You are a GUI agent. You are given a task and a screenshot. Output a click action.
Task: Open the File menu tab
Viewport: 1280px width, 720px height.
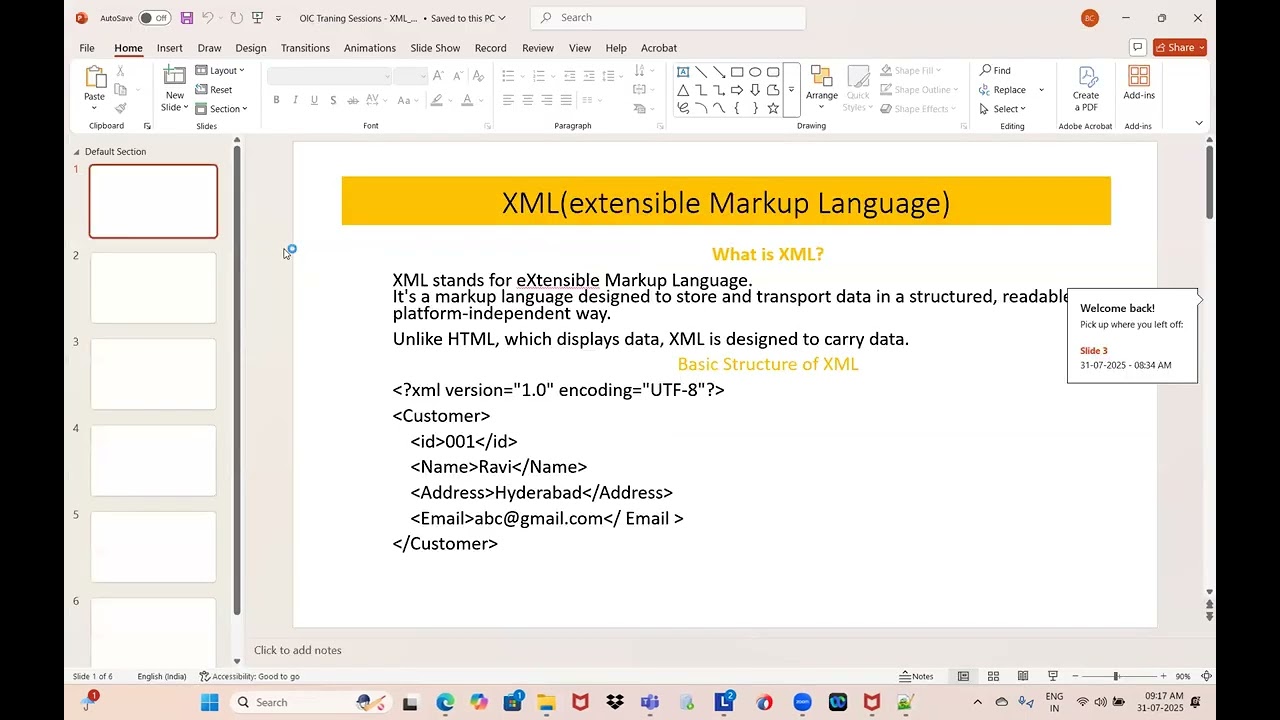pyautogui.click(x=87, y=48)
